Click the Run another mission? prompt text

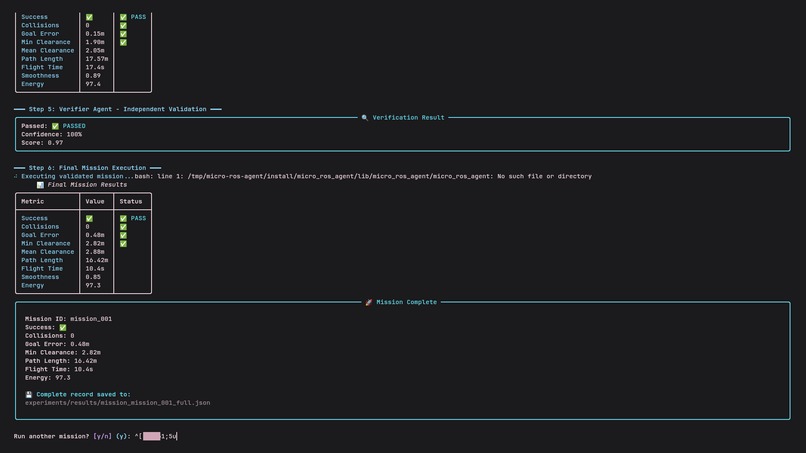click(x=51, y=437)
